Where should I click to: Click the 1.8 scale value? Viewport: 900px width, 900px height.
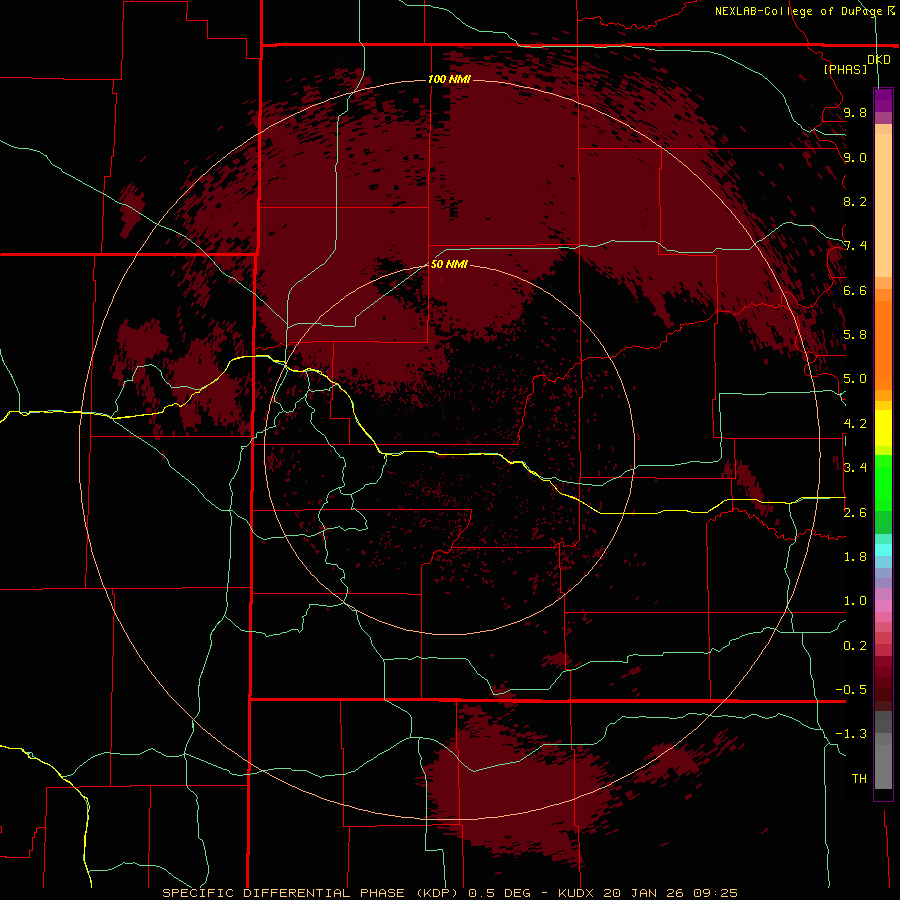855,557
